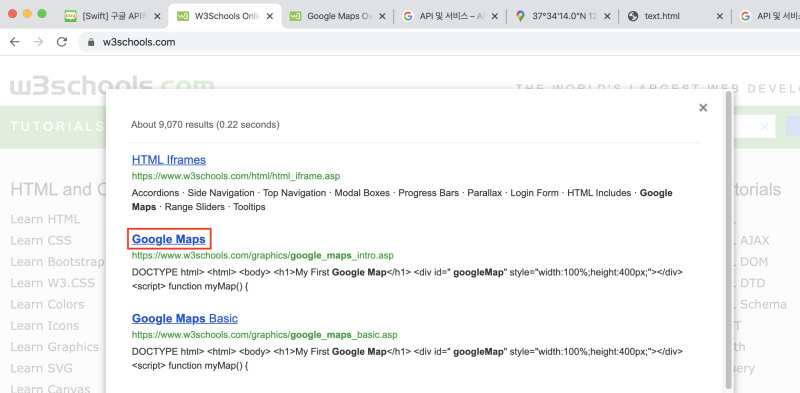Click Learn Icons in background list
The height and width of the screenshot is (393, 800).
[45, 326]
